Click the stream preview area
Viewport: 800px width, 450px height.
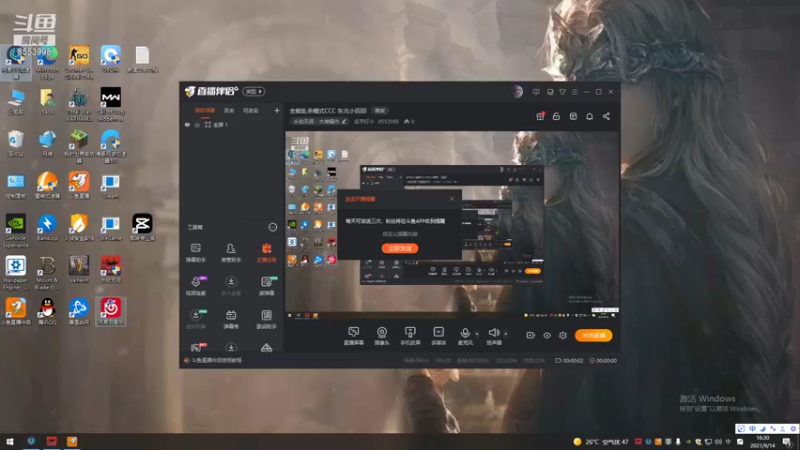click(452, 226)
